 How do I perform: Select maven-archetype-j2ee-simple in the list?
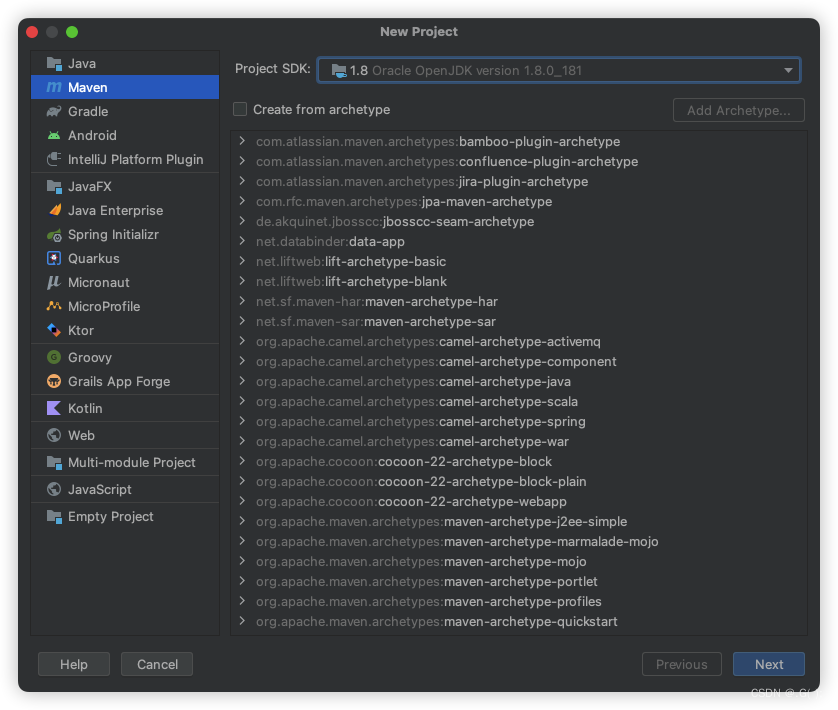(x=441, y=521)
